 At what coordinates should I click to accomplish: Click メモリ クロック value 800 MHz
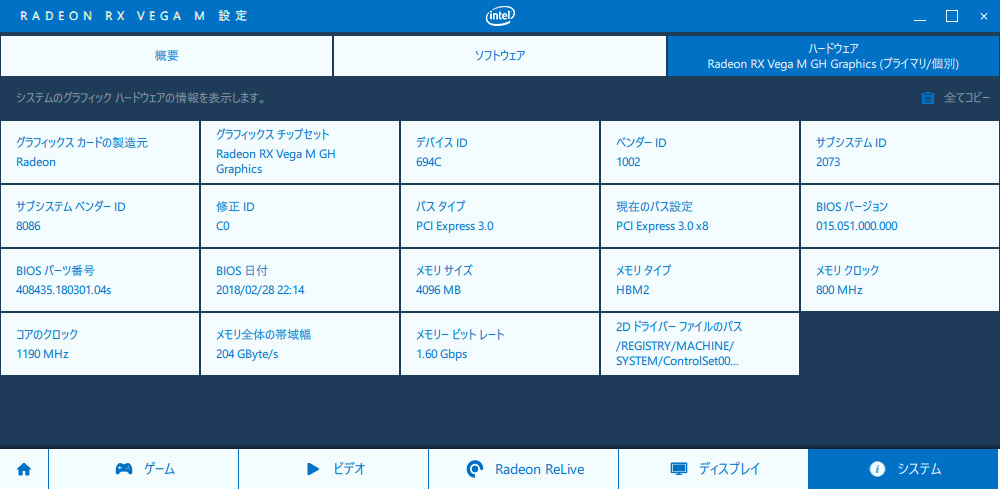pos(839,290)
